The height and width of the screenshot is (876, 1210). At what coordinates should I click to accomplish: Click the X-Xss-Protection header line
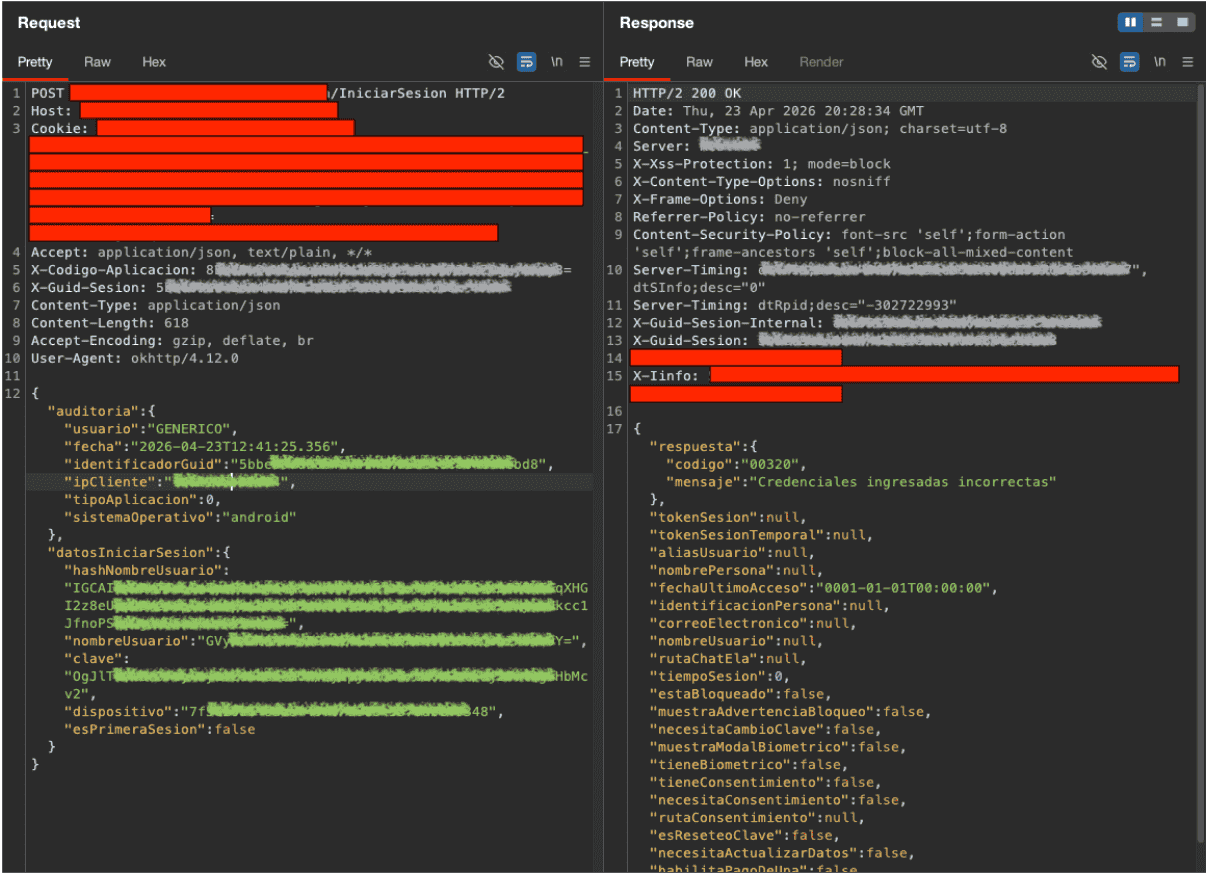tap(761, 164)
